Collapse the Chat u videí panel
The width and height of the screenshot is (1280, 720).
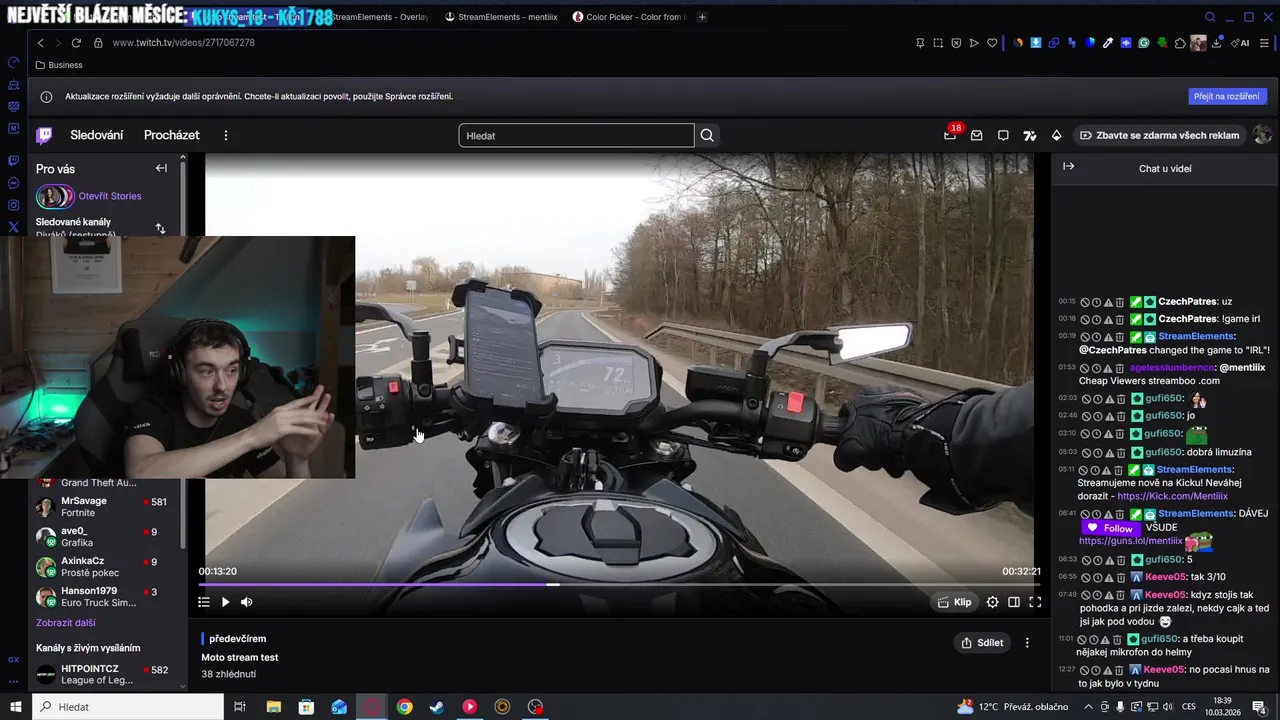(x=1068, y=167)
